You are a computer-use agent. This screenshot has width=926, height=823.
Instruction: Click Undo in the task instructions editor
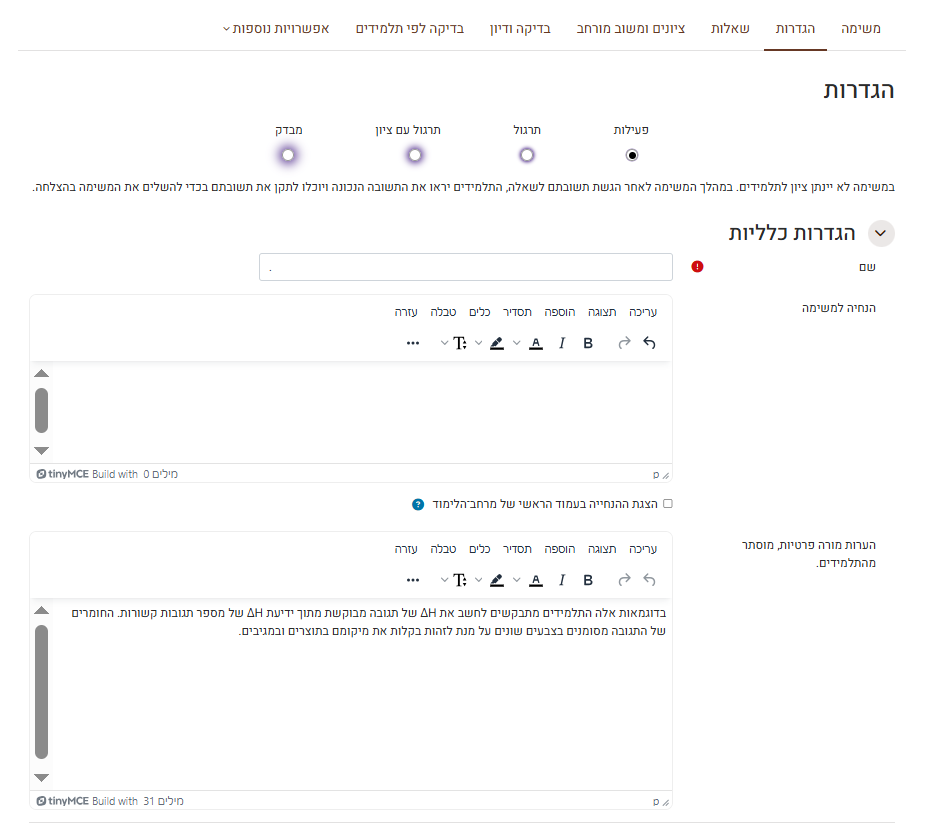[x=649, y=343]
